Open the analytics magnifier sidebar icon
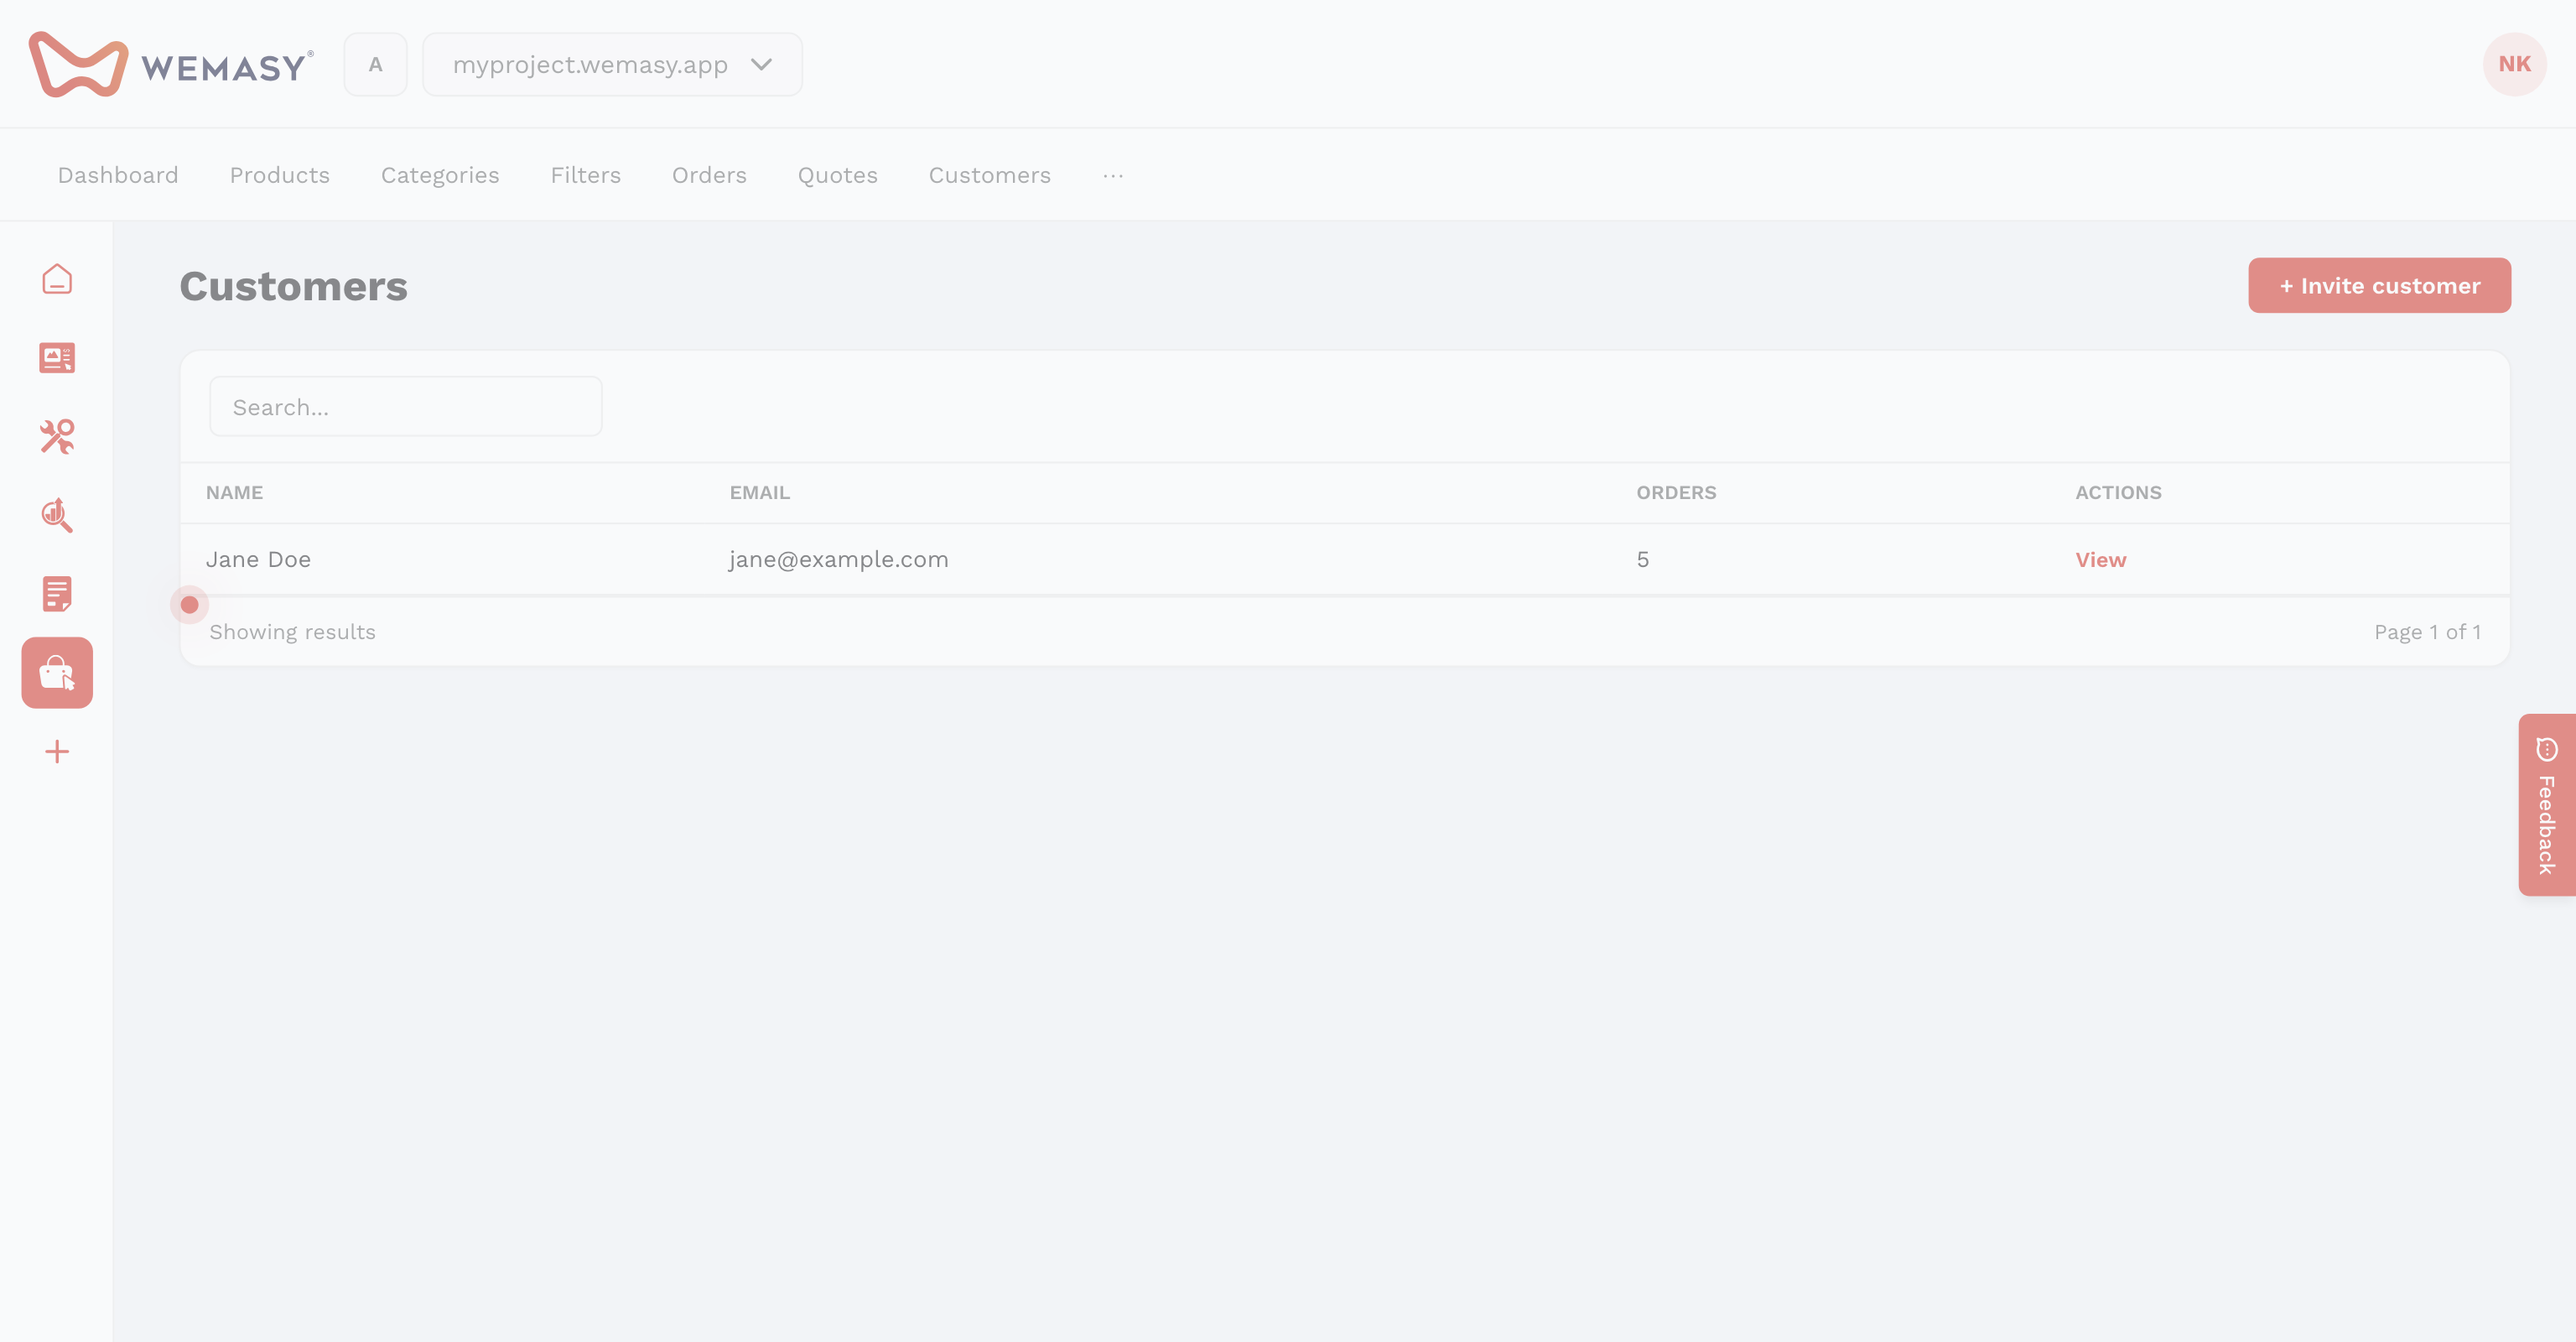Screen dimensions: 2576x1342 pos(57,515)
